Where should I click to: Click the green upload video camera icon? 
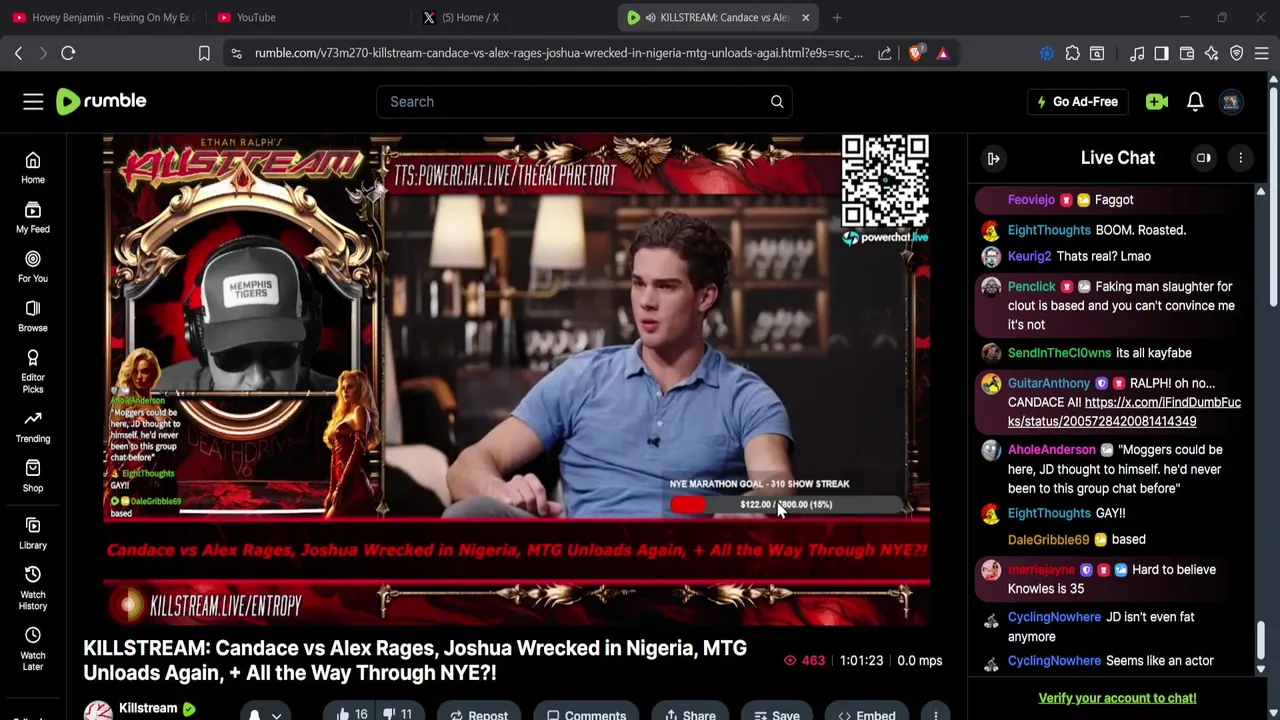[x=1157, y=101]
